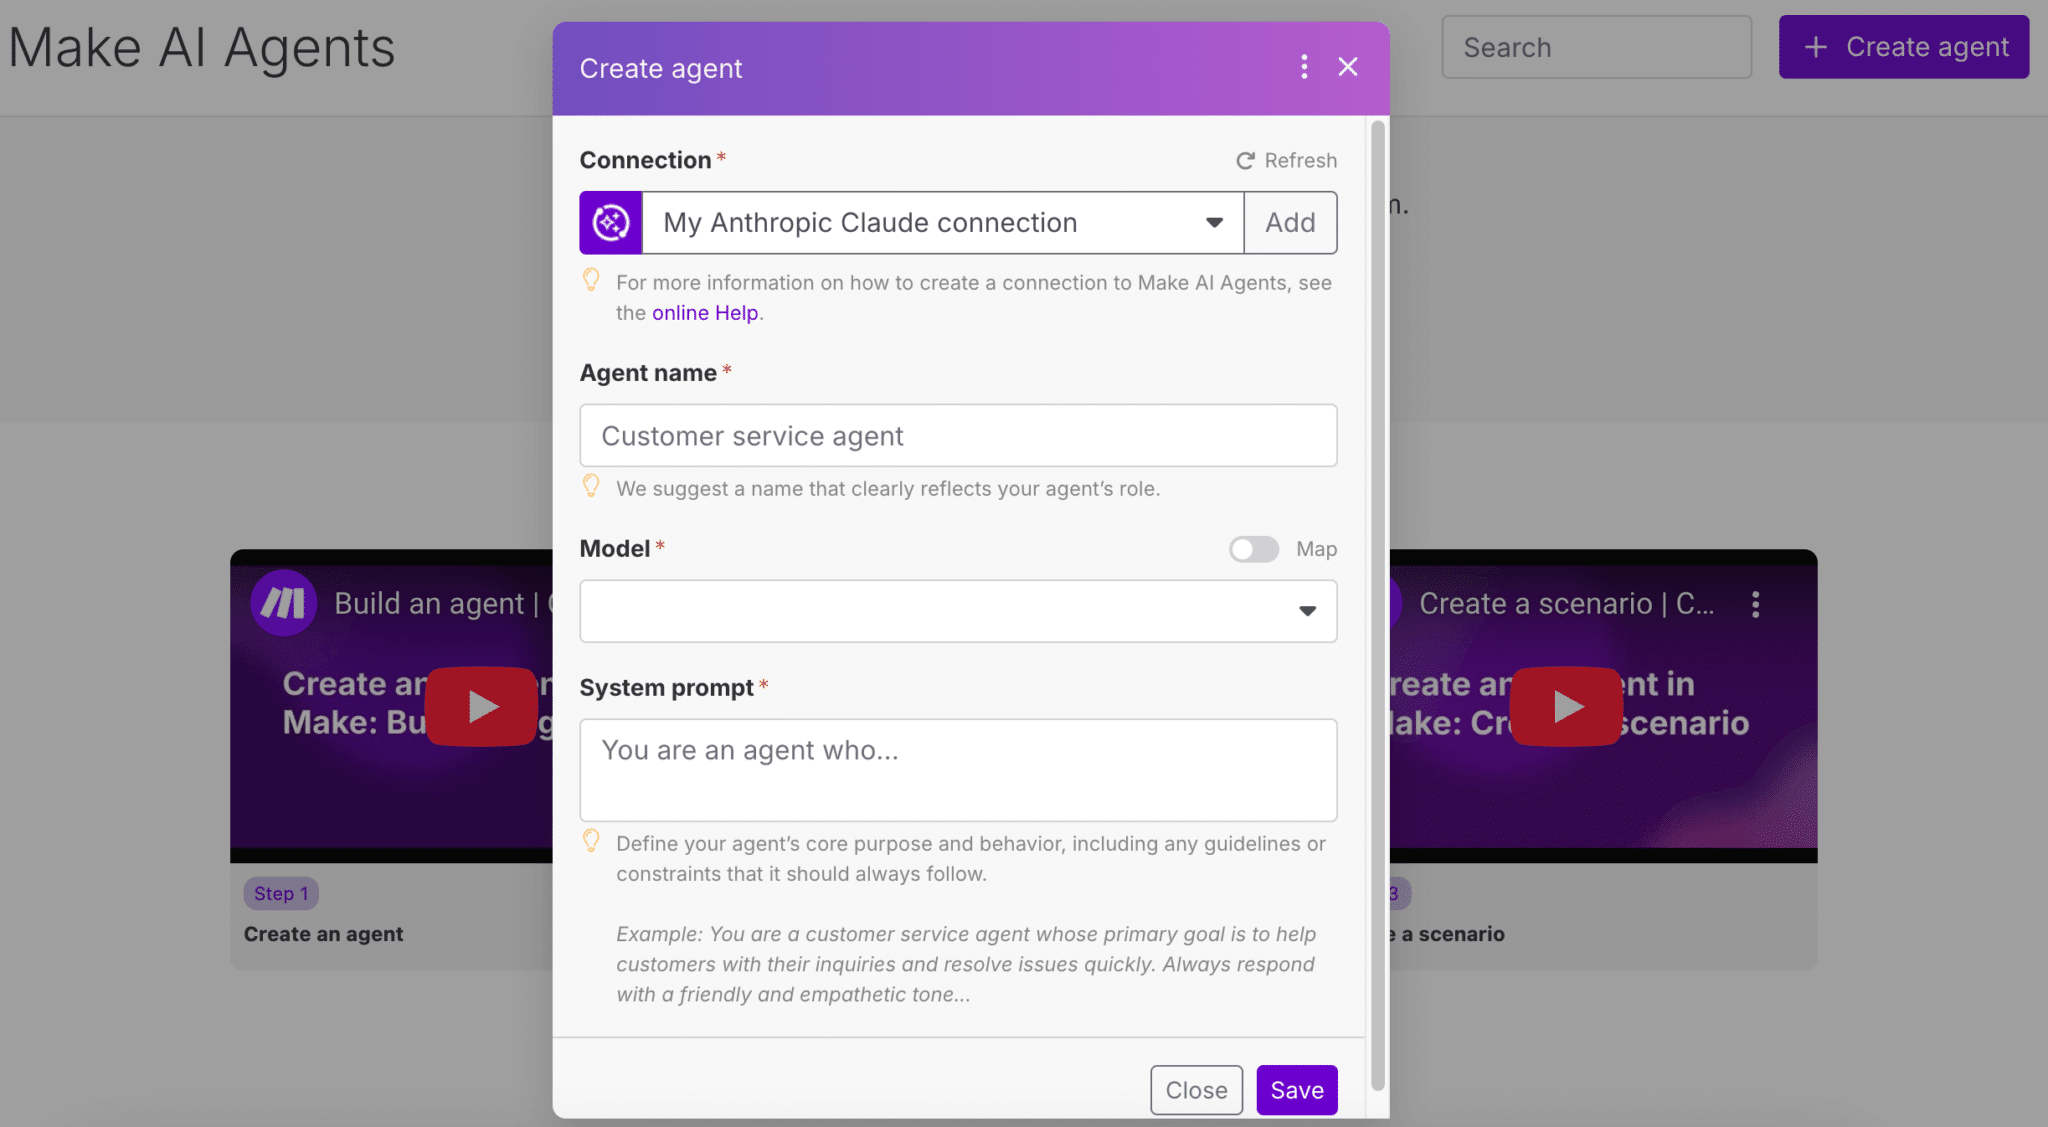Click the Step 1 badge

pos(281,893)
